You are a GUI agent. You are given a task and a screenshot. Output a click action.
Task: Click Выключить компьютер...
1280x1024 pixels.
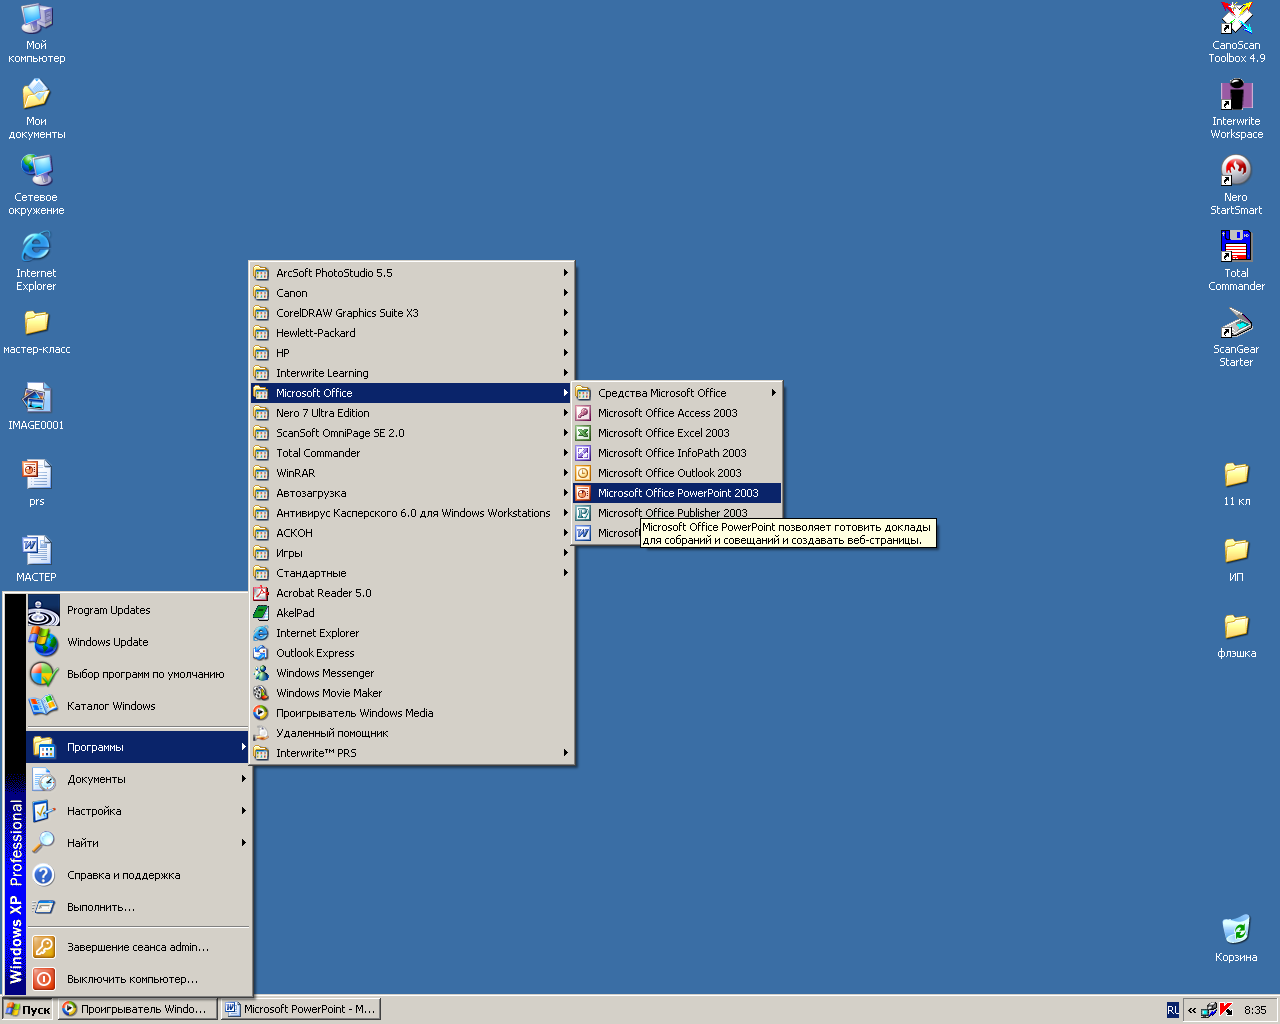click(x=138, y=979)
